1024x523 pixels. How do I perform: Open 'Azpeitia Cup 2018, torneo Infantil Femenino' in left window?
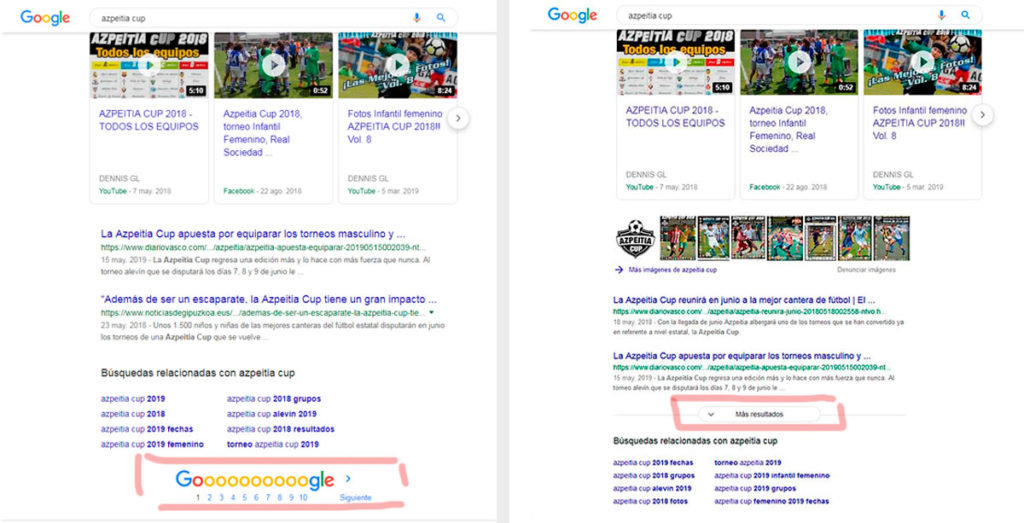click(x=263, y=133)
